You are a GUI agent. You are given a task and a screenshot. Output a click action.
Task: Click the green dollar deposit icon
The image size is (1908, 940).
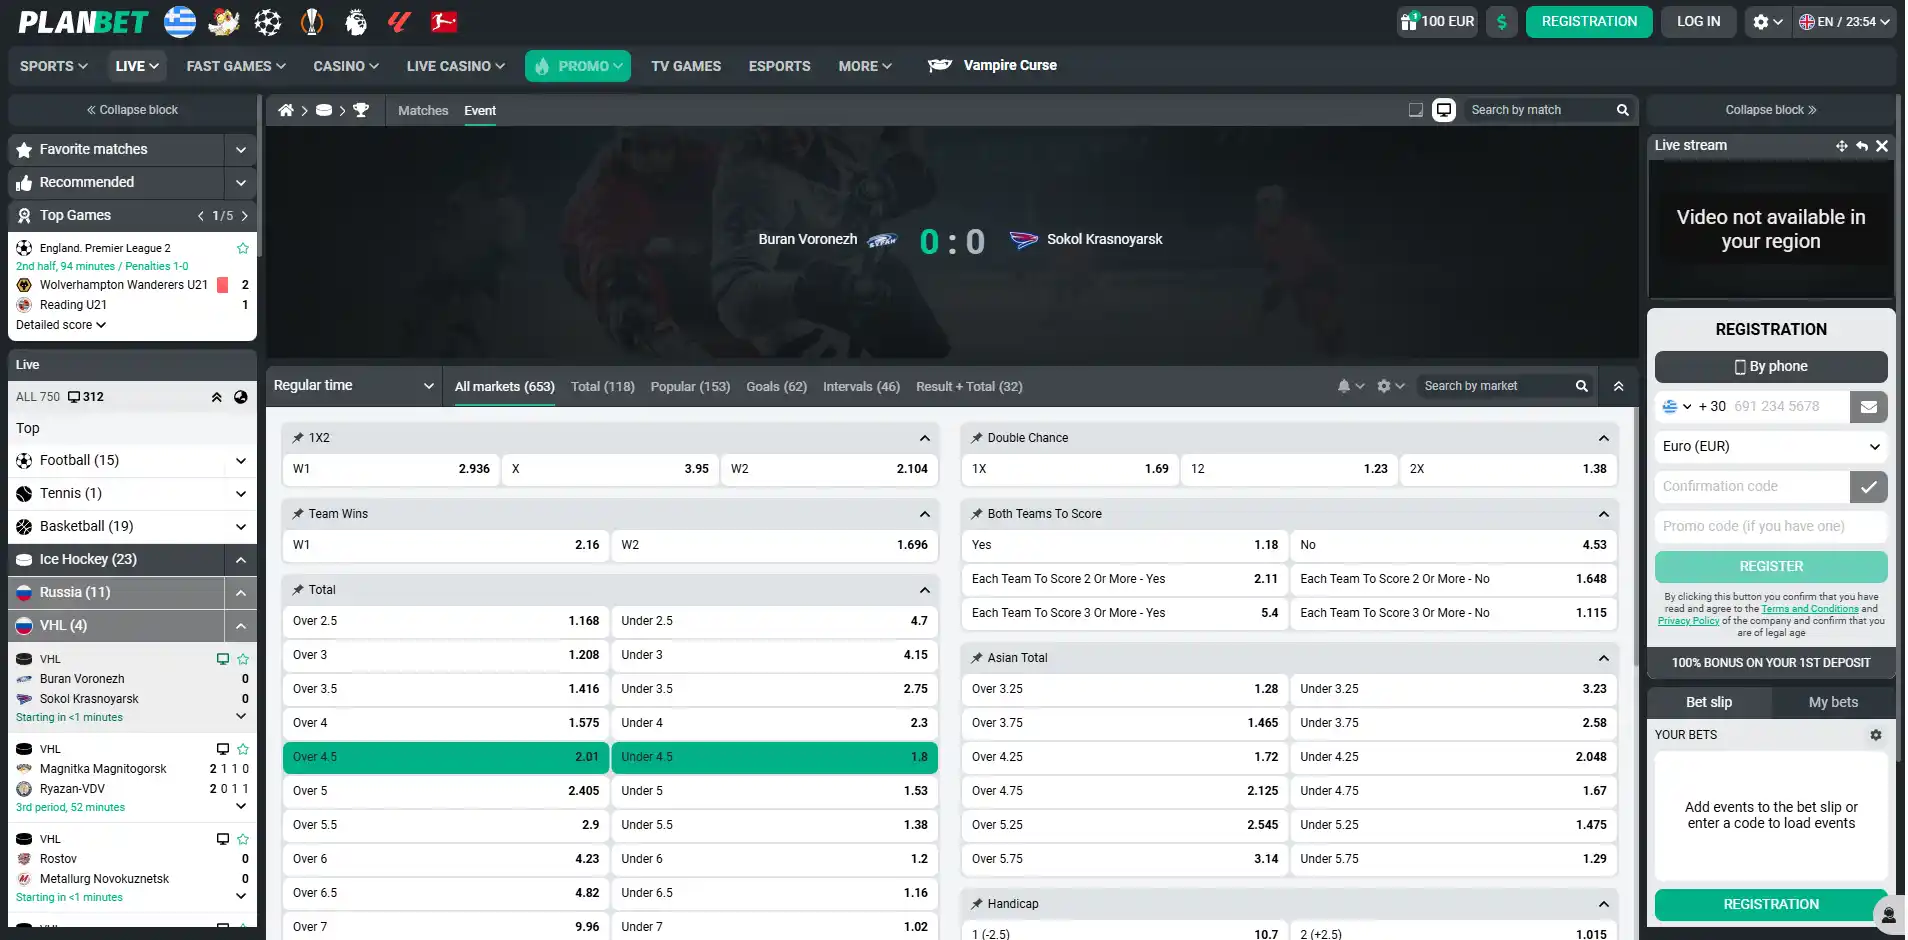pyautogui.click(x=1502, y=21)
